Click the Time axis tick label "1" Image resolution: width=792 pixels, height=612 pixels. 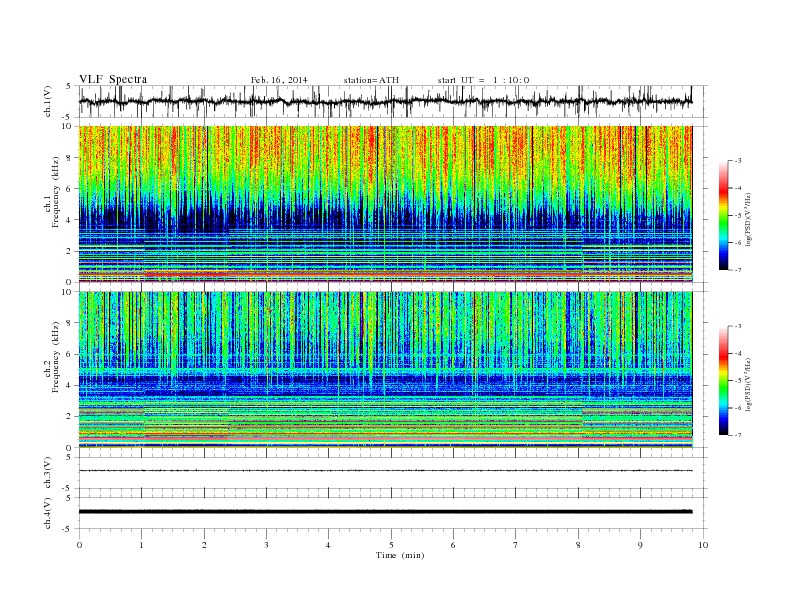pyautogui.click(x=142, y=545)
